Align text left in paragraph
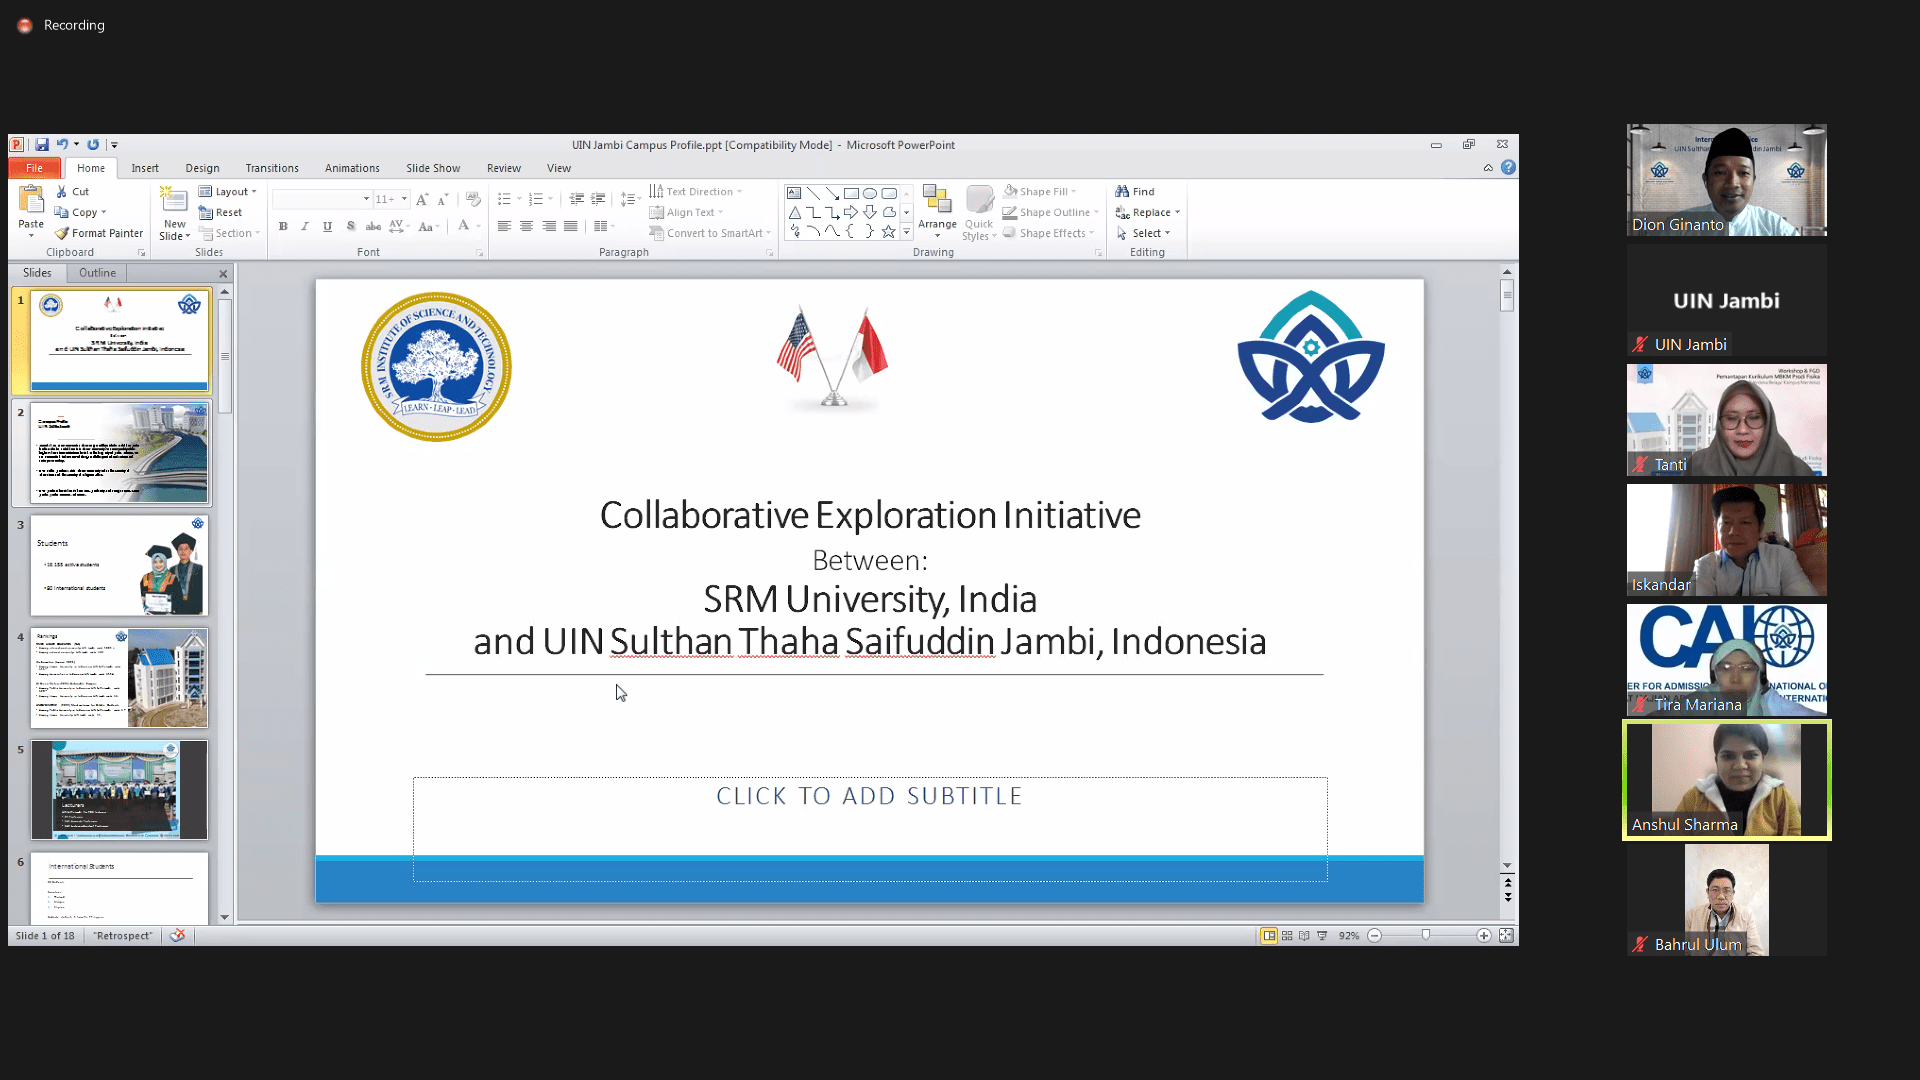Image resolution: width=1920 pixels, height=1080 pixels. [504, 227]
